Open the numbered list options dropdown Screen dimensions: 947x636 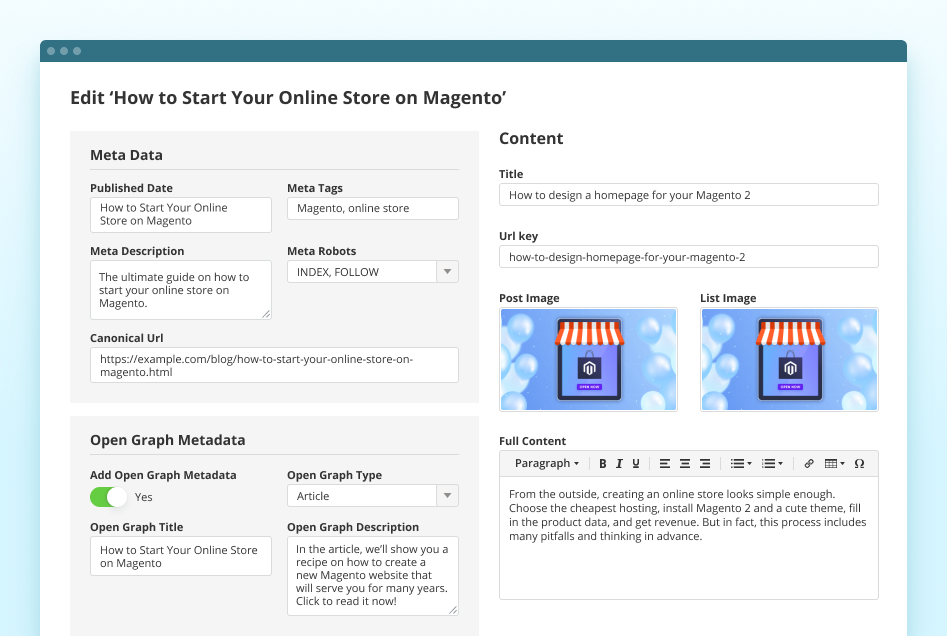[x=773, y=464]
